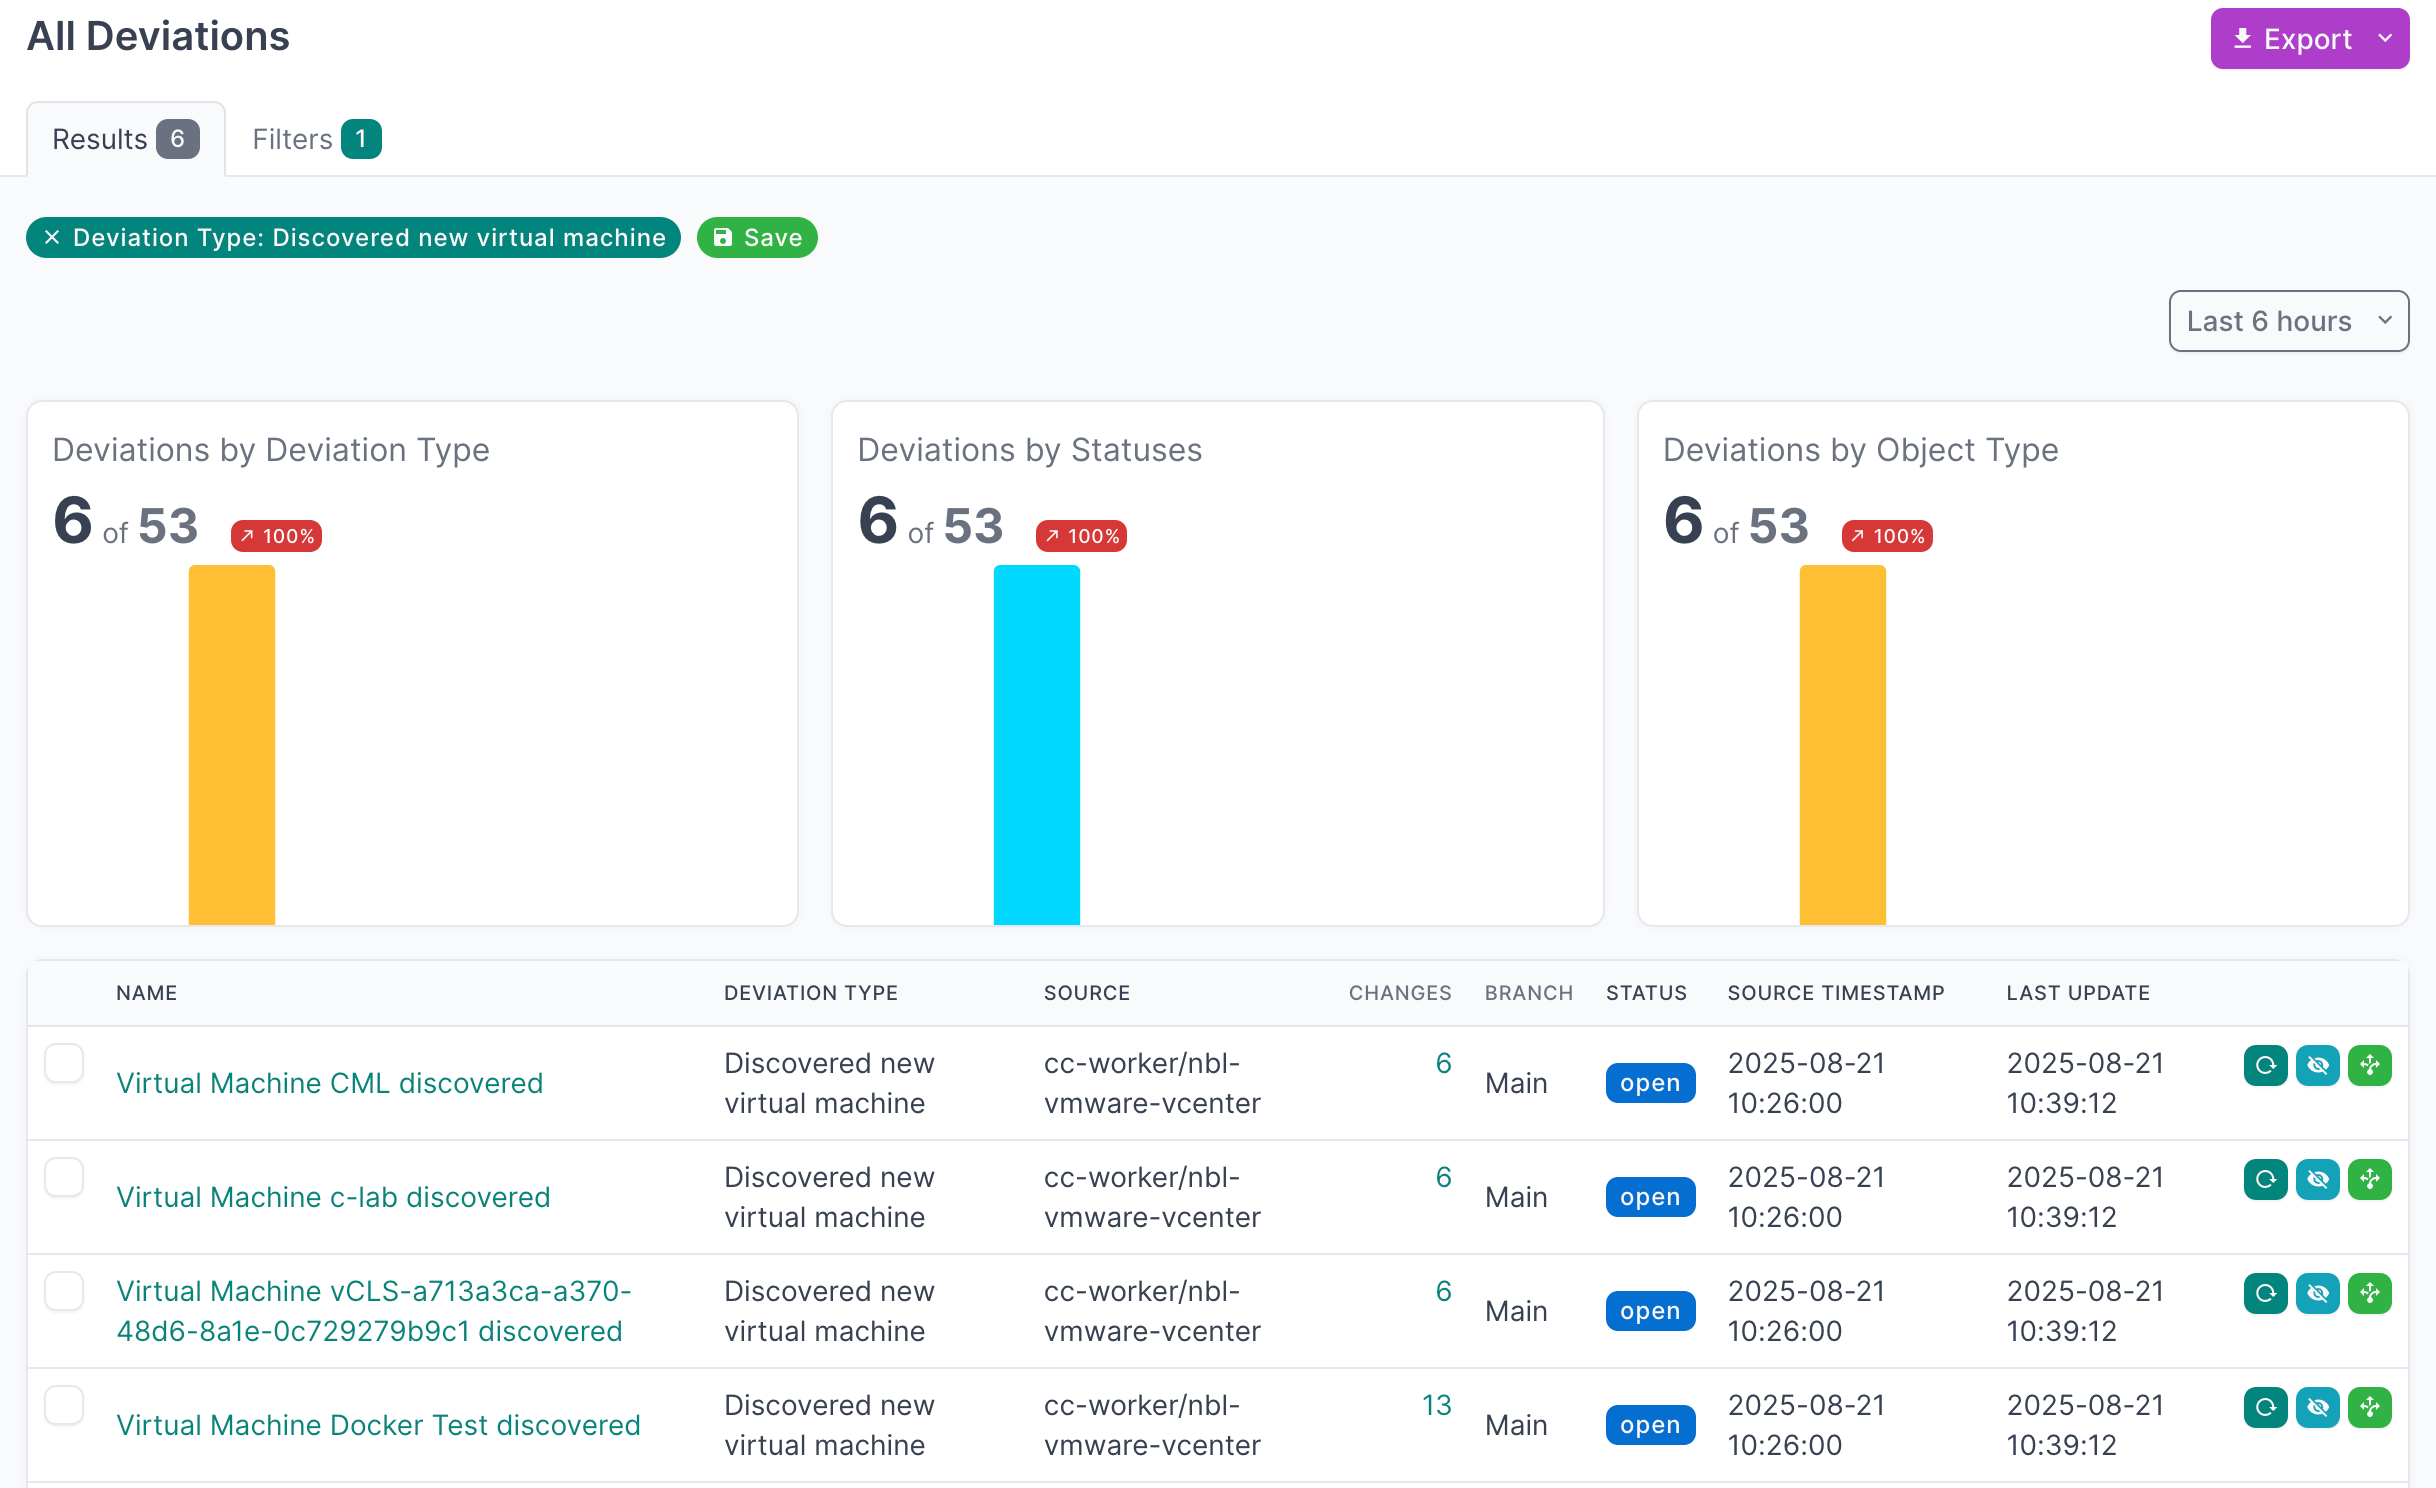Check the Virtual Machine CML discovered checkbox

coord(64,1063)
